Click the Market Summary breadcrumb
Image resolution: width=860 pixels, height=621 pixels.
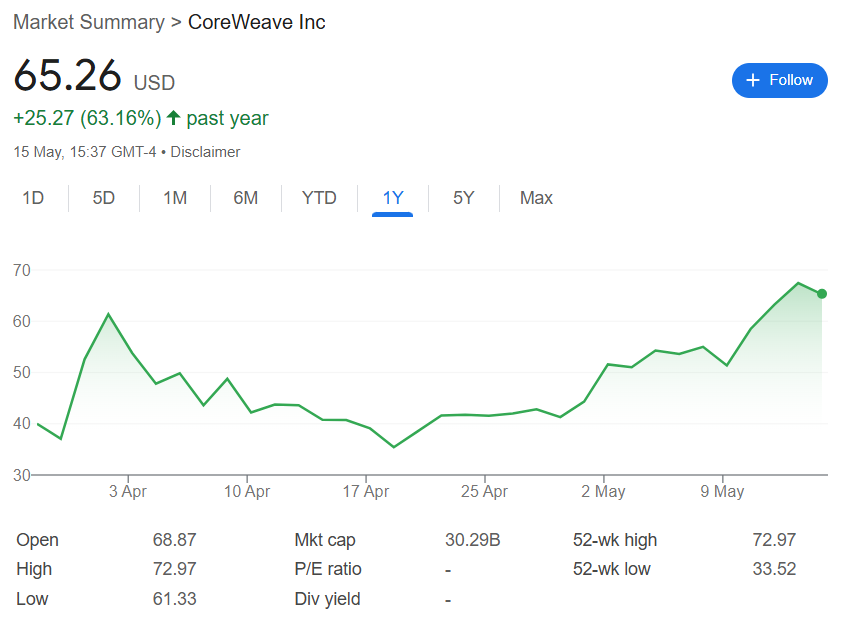pos(89,22)
